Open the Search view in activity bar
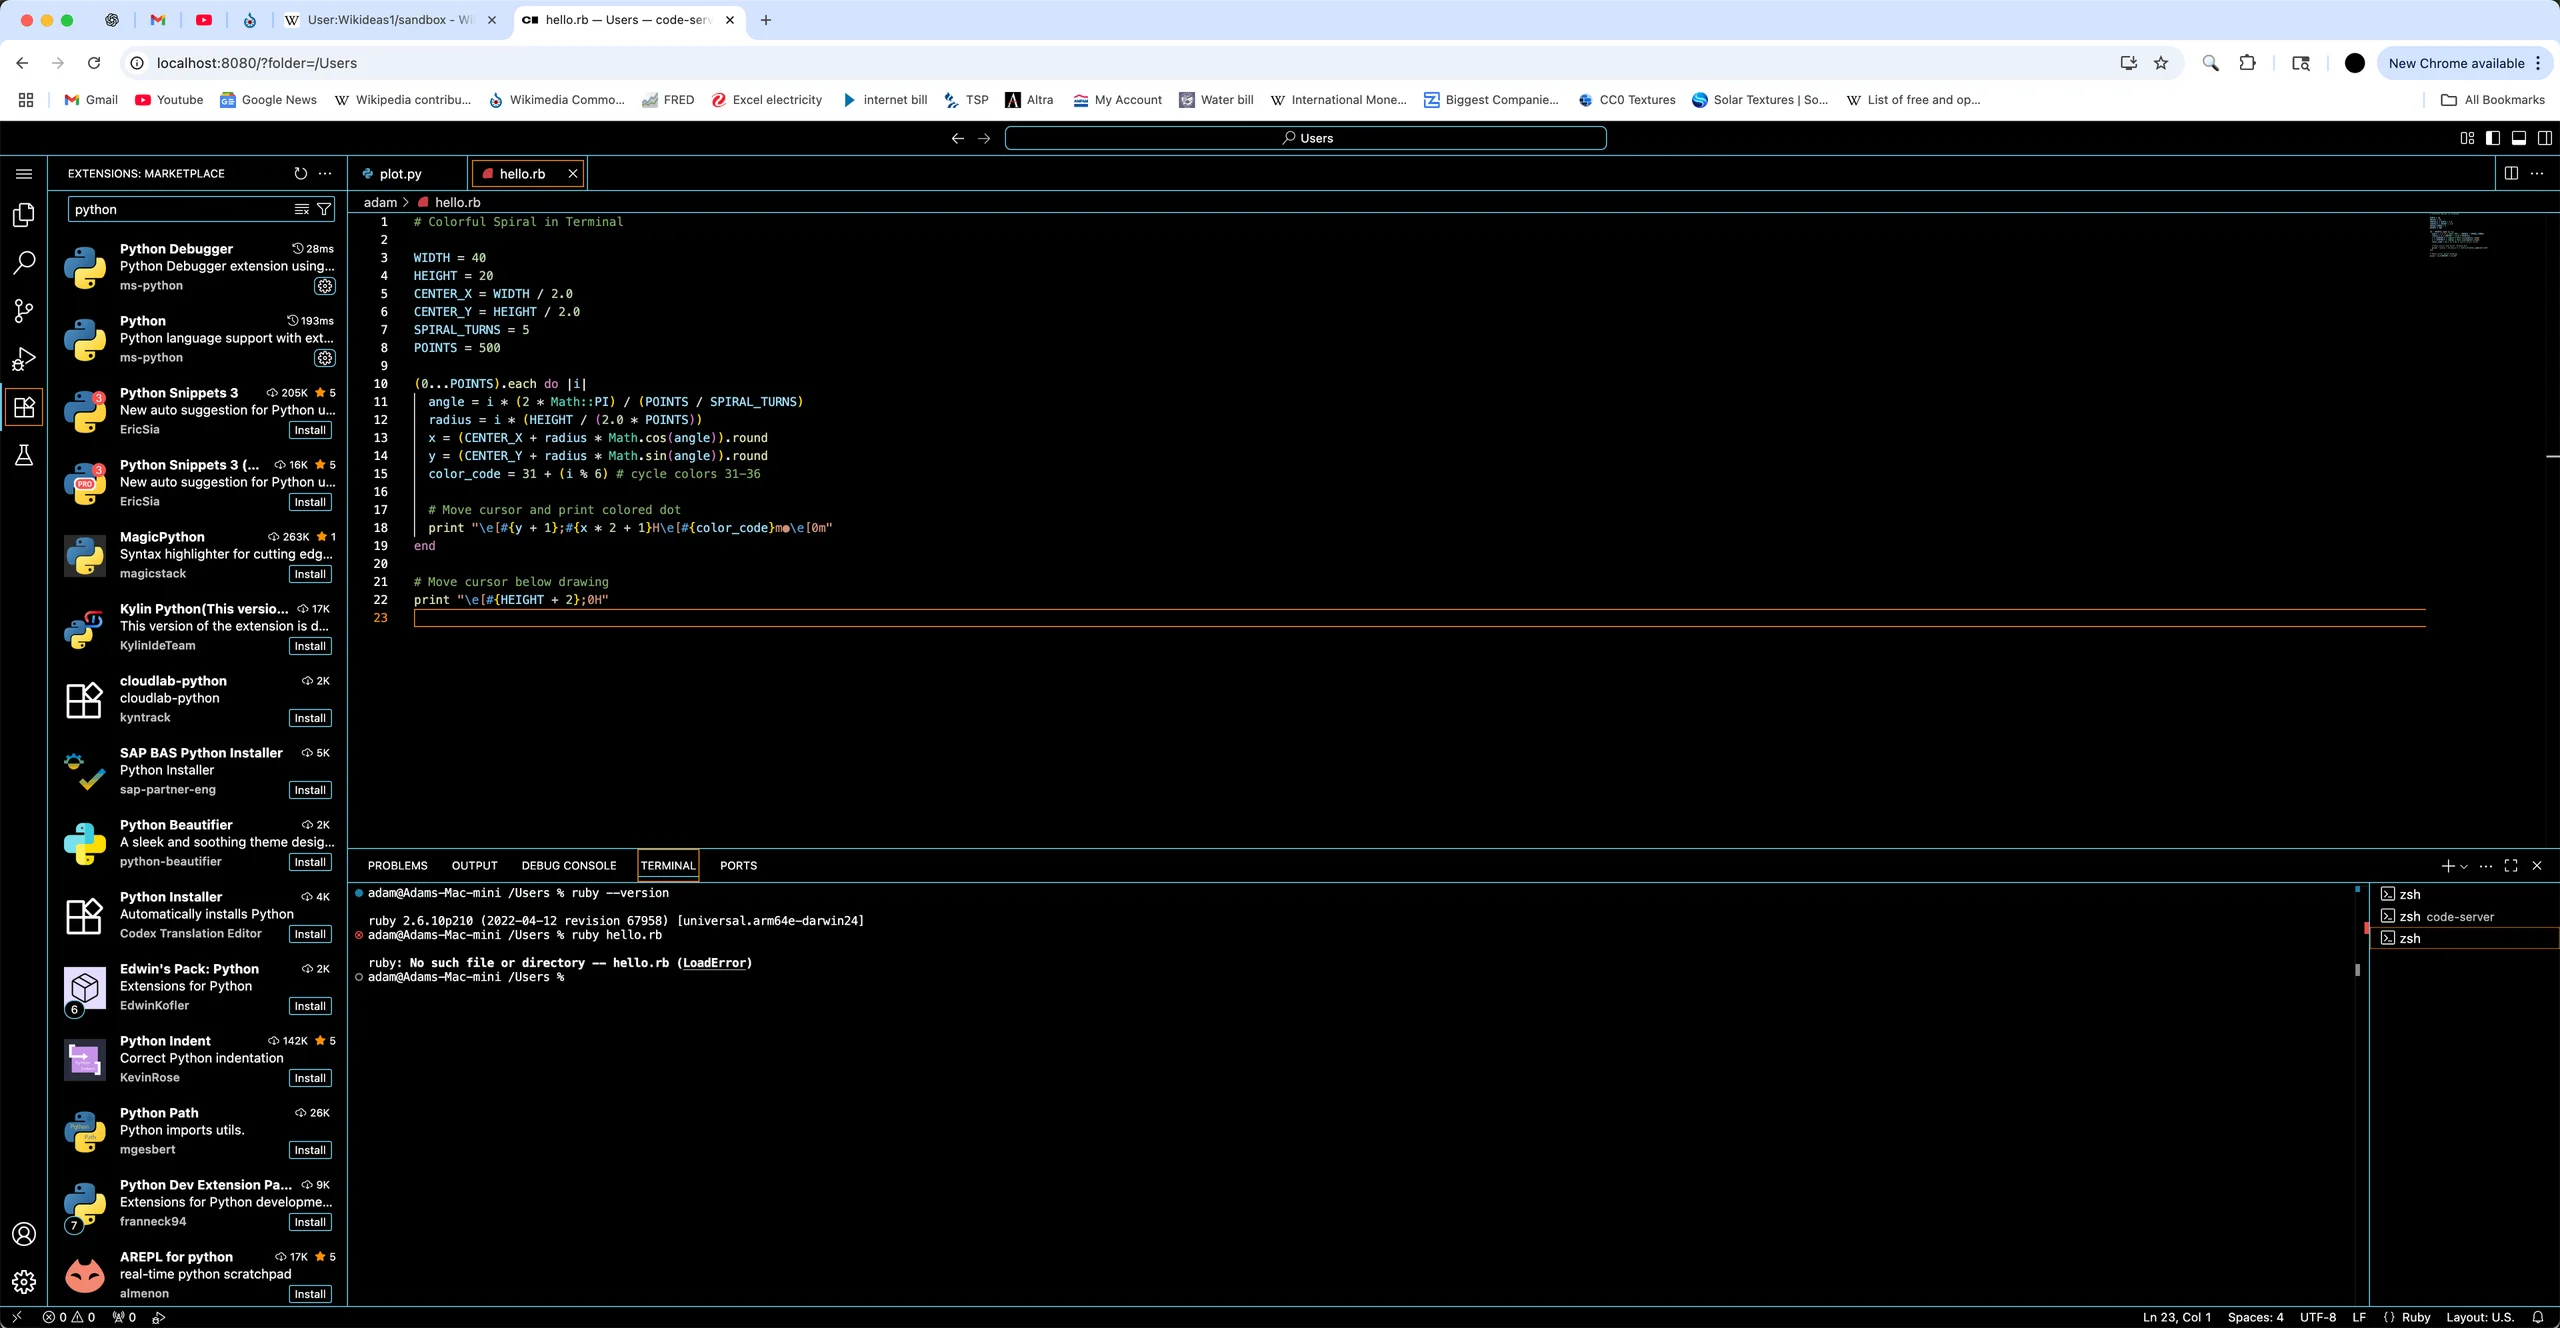2560x1328 pixels. tap(24, 263)
